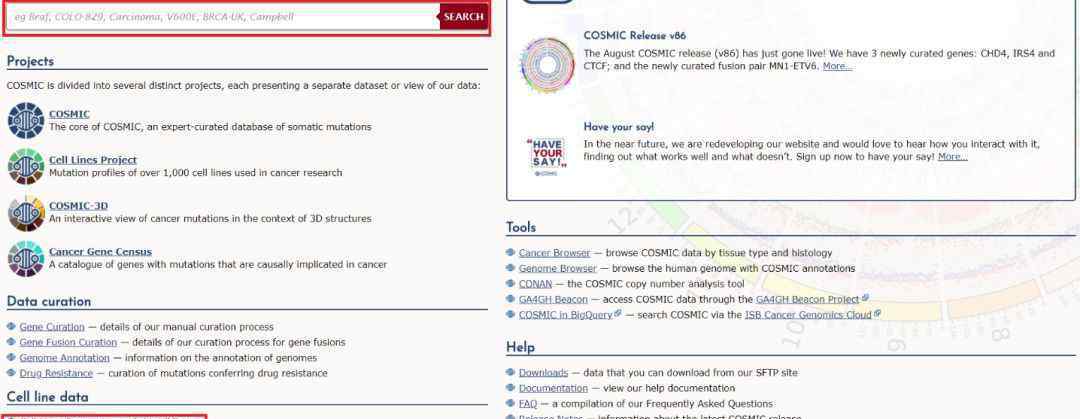Open the Documentation help link
The width and height of the screenshot is (1080, 419).
pos(553,388)
